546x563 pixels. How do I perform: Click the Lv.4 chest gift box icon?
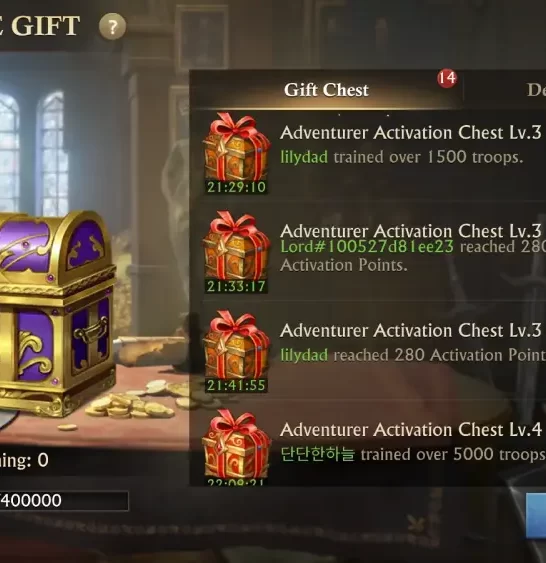[235, 447]
